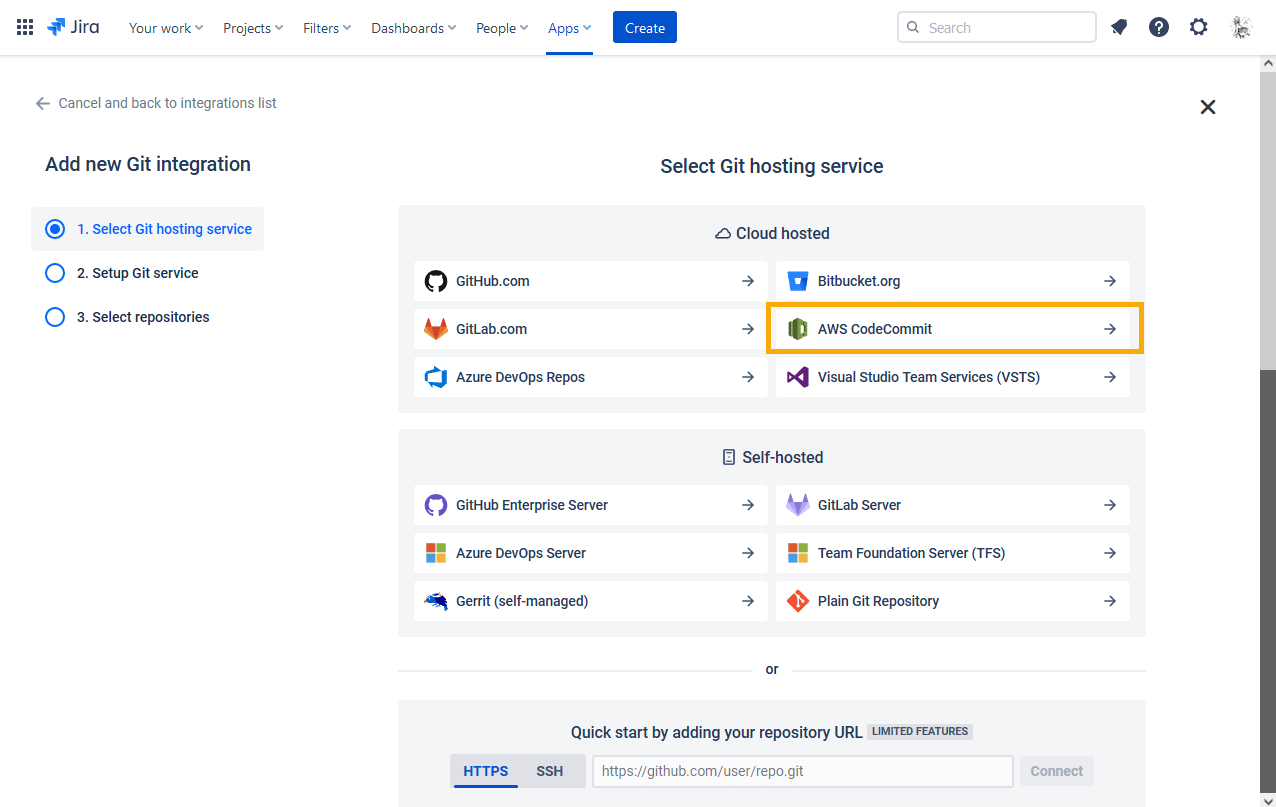Click the Azure DevOps Repos icon
The height and width of the screenshot is (807, 1276).
point(436,377)
